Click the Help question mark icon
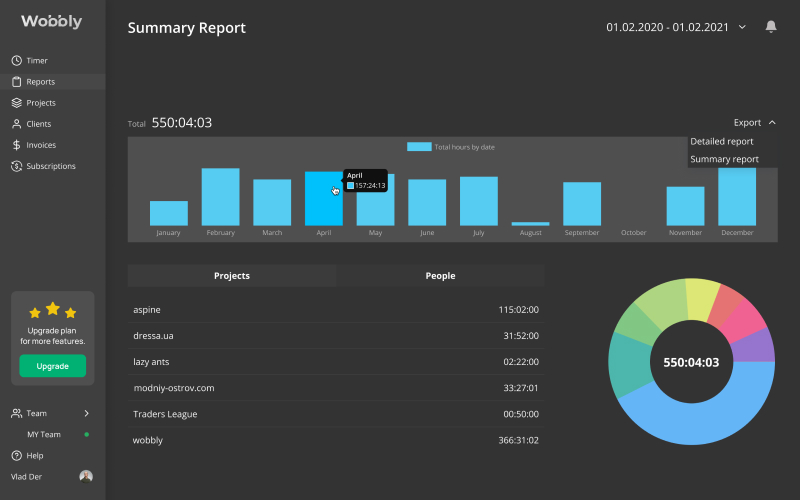The image size is (800, 500). (x=16, y=455)
